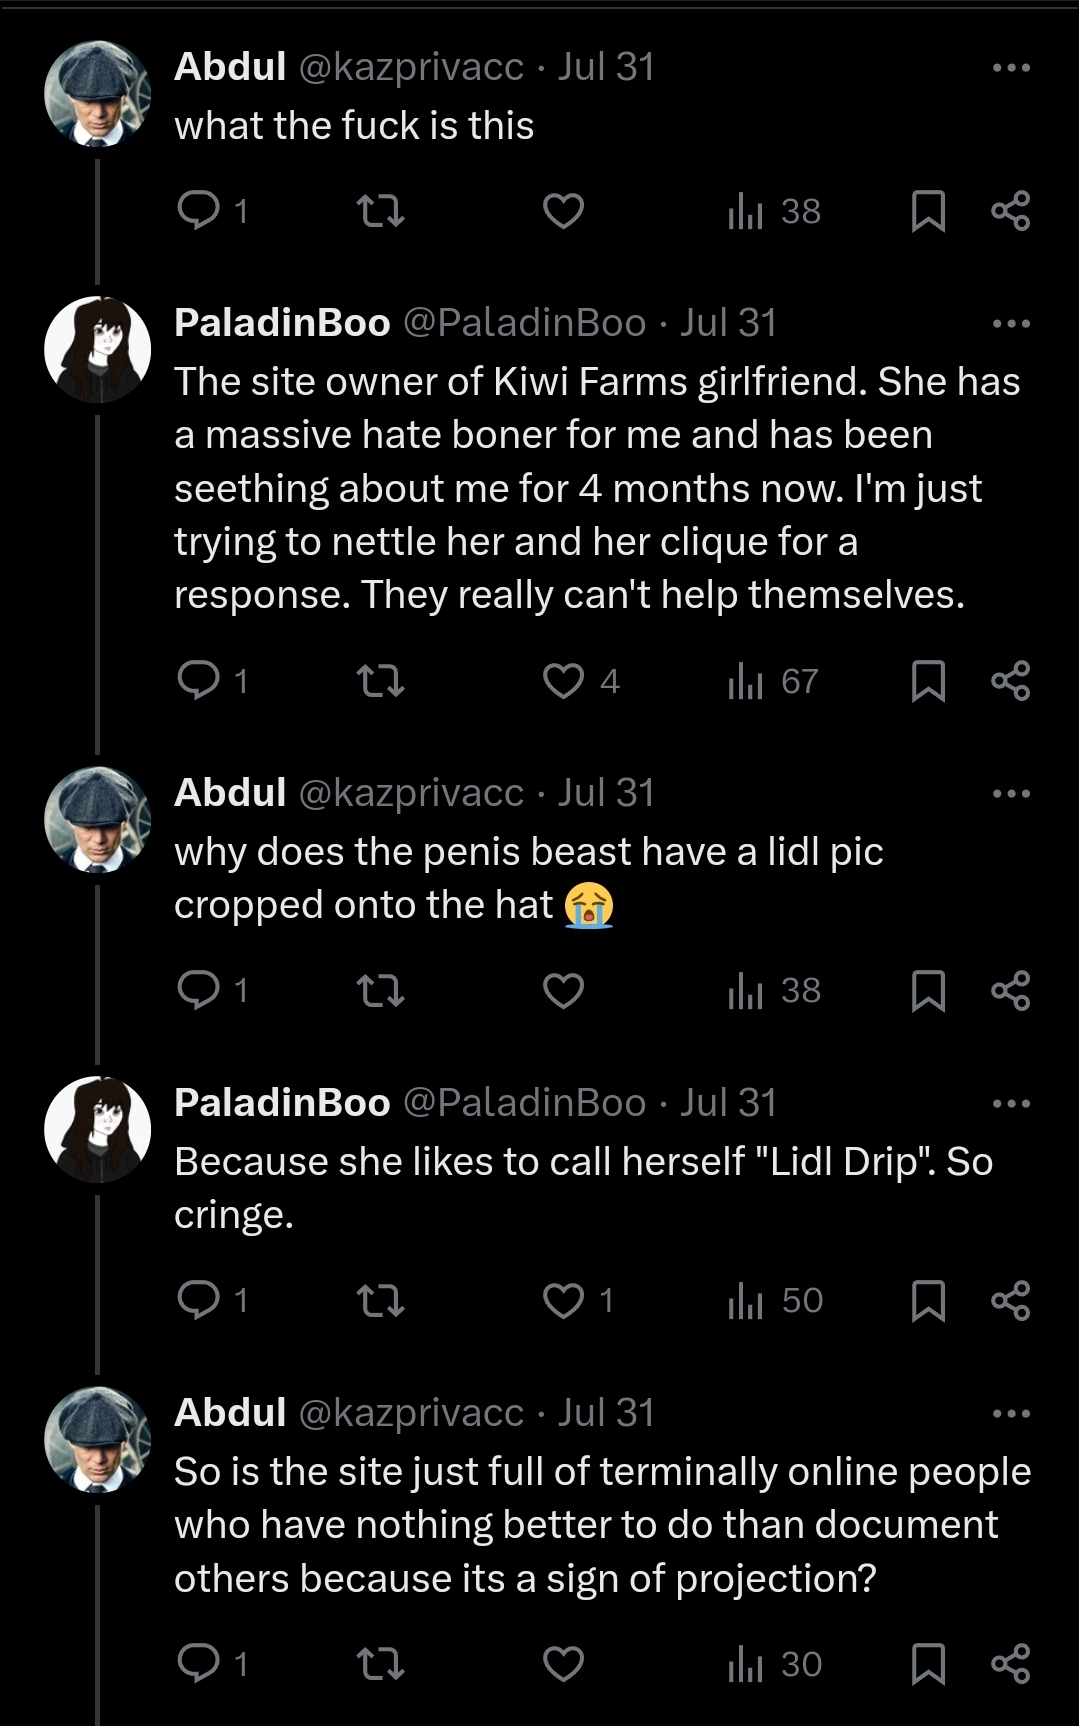Open more options on first Abdul tweet
Screen dimensions: 1079x1726
click(1011, 68)
